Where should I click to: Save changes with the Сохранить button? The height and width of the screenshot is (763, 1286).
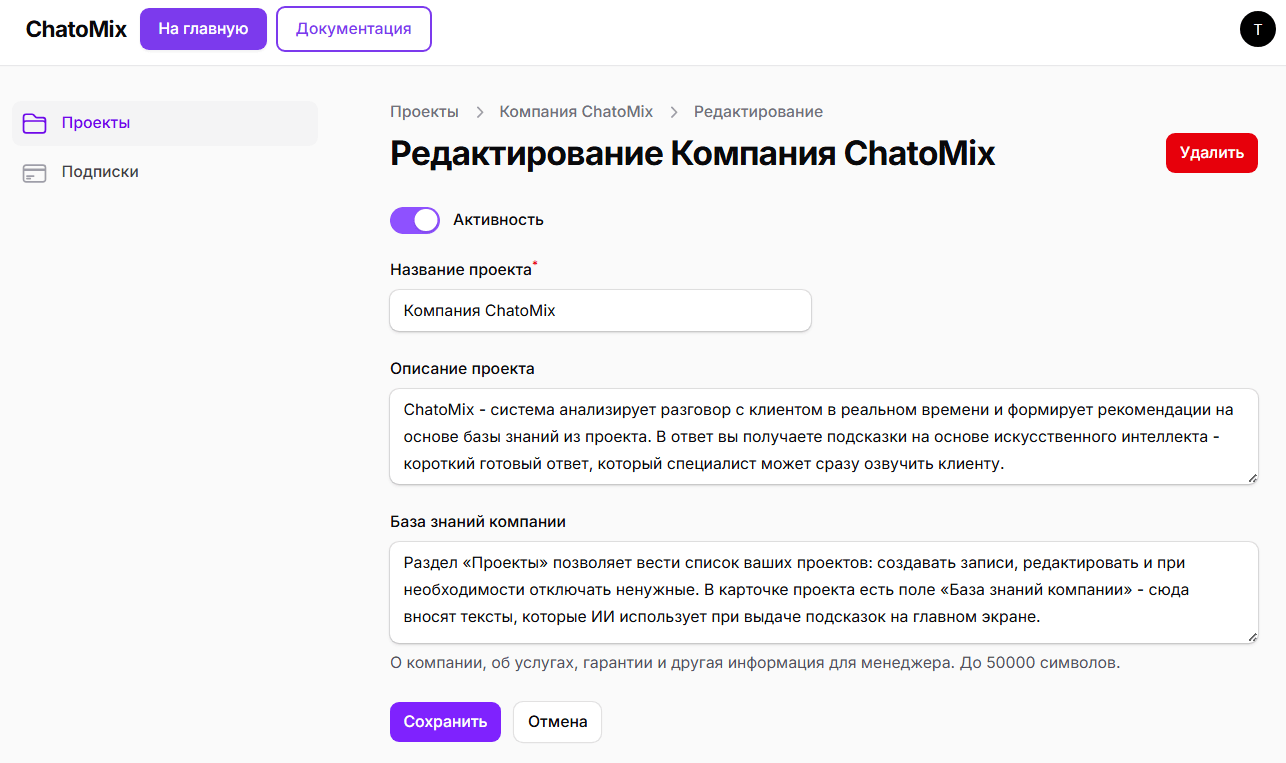point(445,721)
